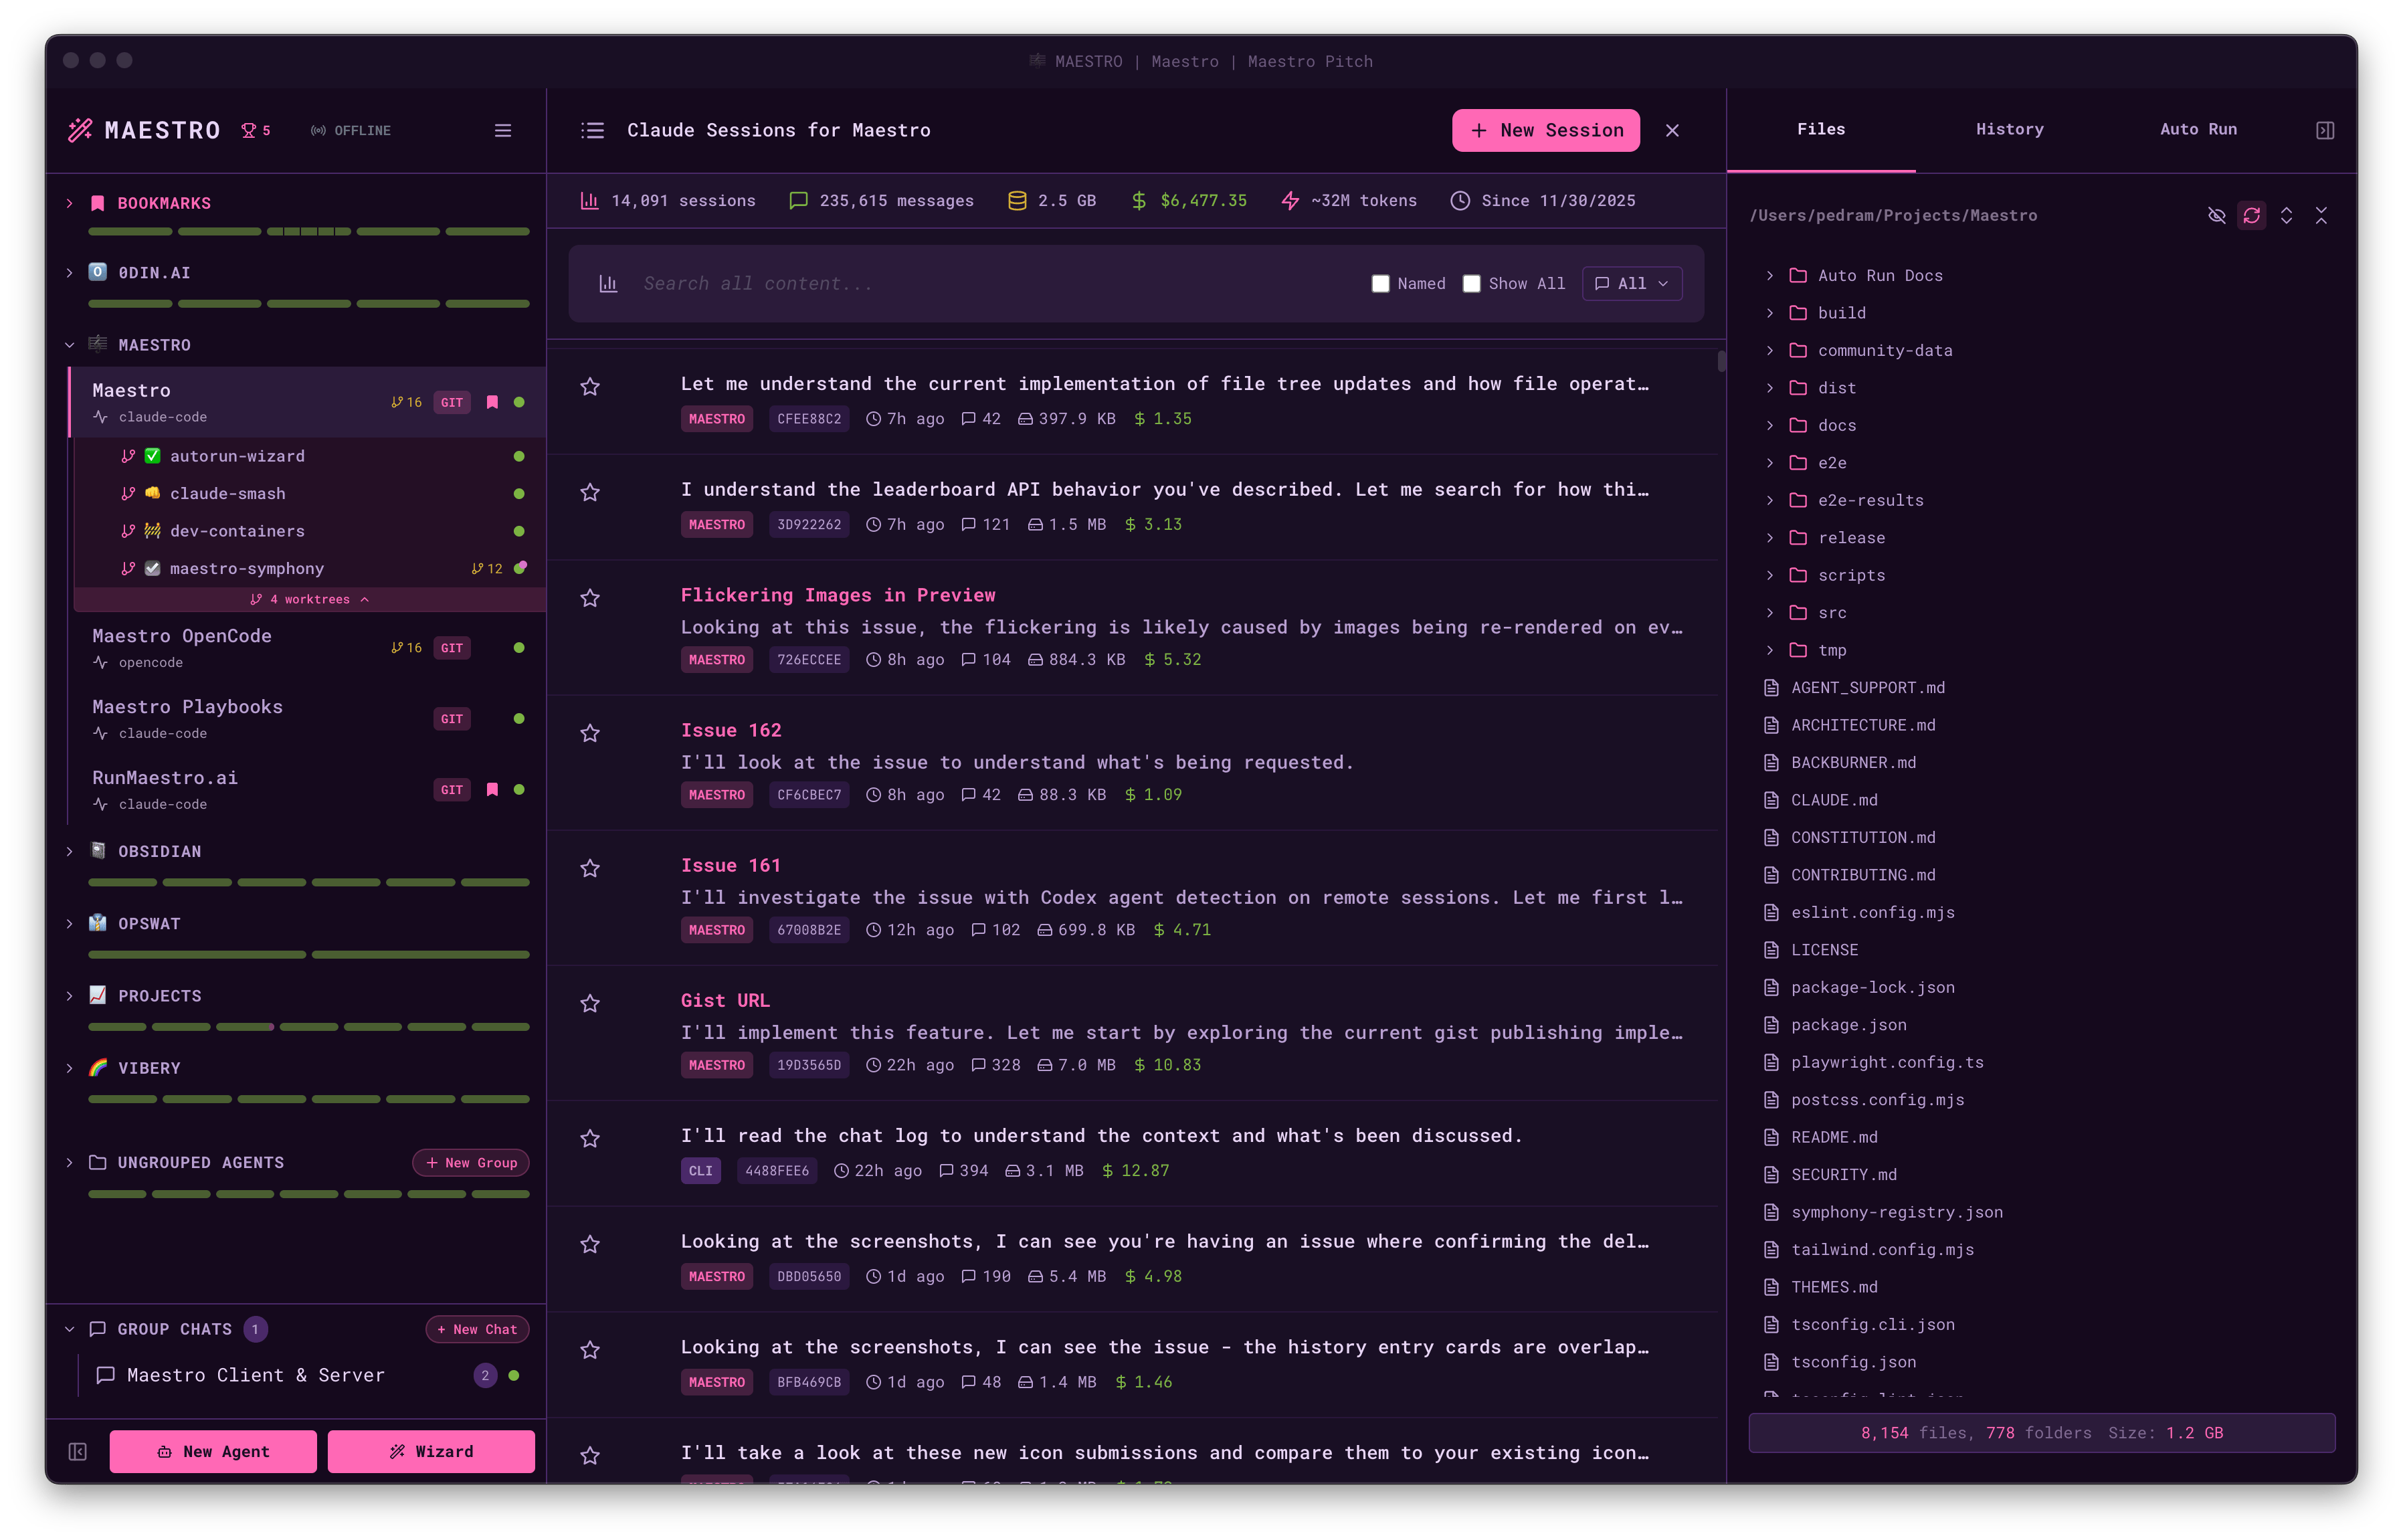This screenshot has height=1540, width=2403.
Task: Star the 'Issue 162' session
Action: pos(590,733)
